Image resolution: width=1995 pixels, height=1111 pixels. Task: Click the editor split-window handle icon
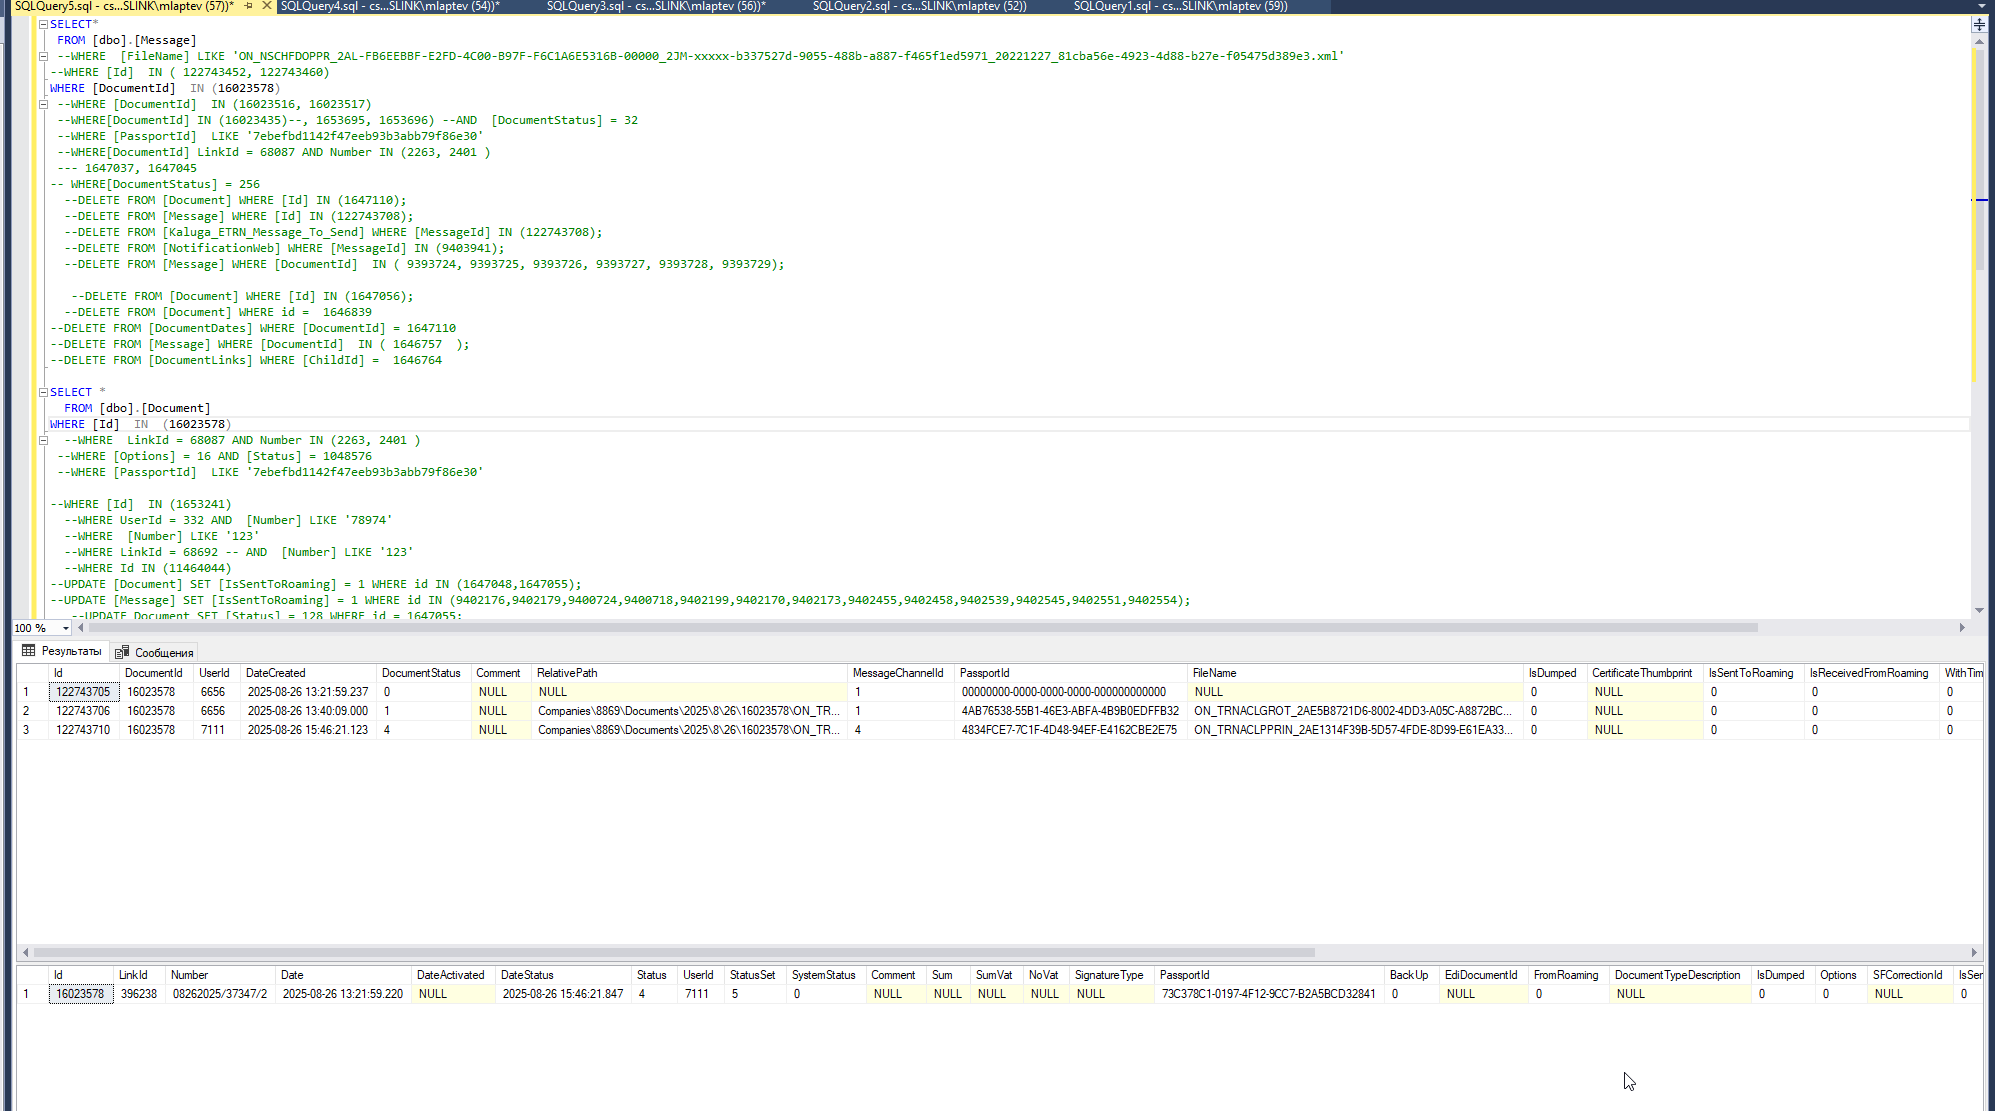tap(1979, 24)
